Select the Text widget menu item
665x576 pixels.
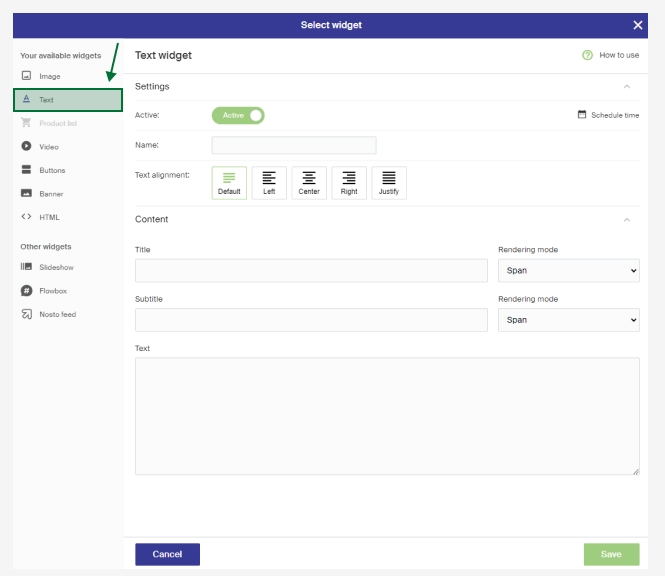pos(67,100)
